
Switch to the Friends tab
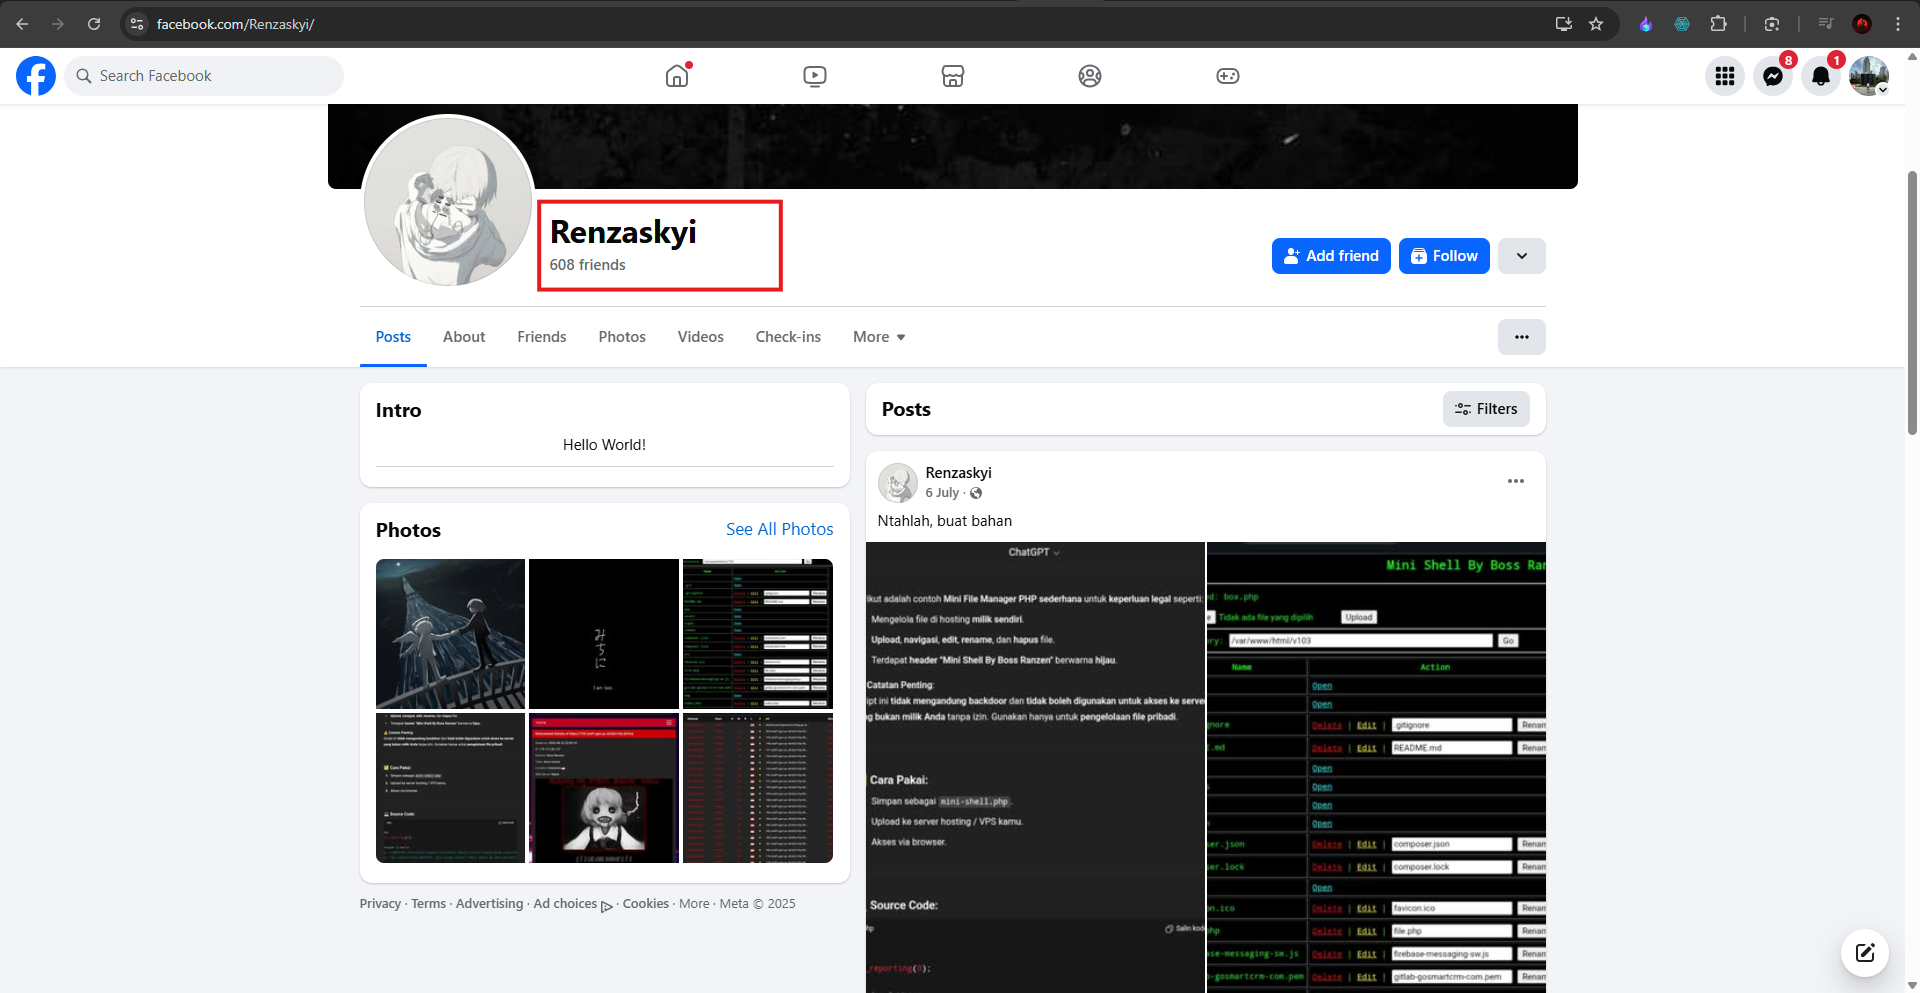542,337
